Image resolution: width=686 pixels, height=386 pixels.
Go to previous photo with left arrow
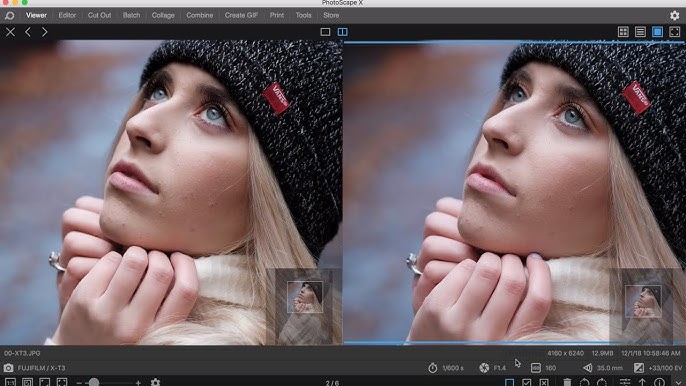click(28, 32)
